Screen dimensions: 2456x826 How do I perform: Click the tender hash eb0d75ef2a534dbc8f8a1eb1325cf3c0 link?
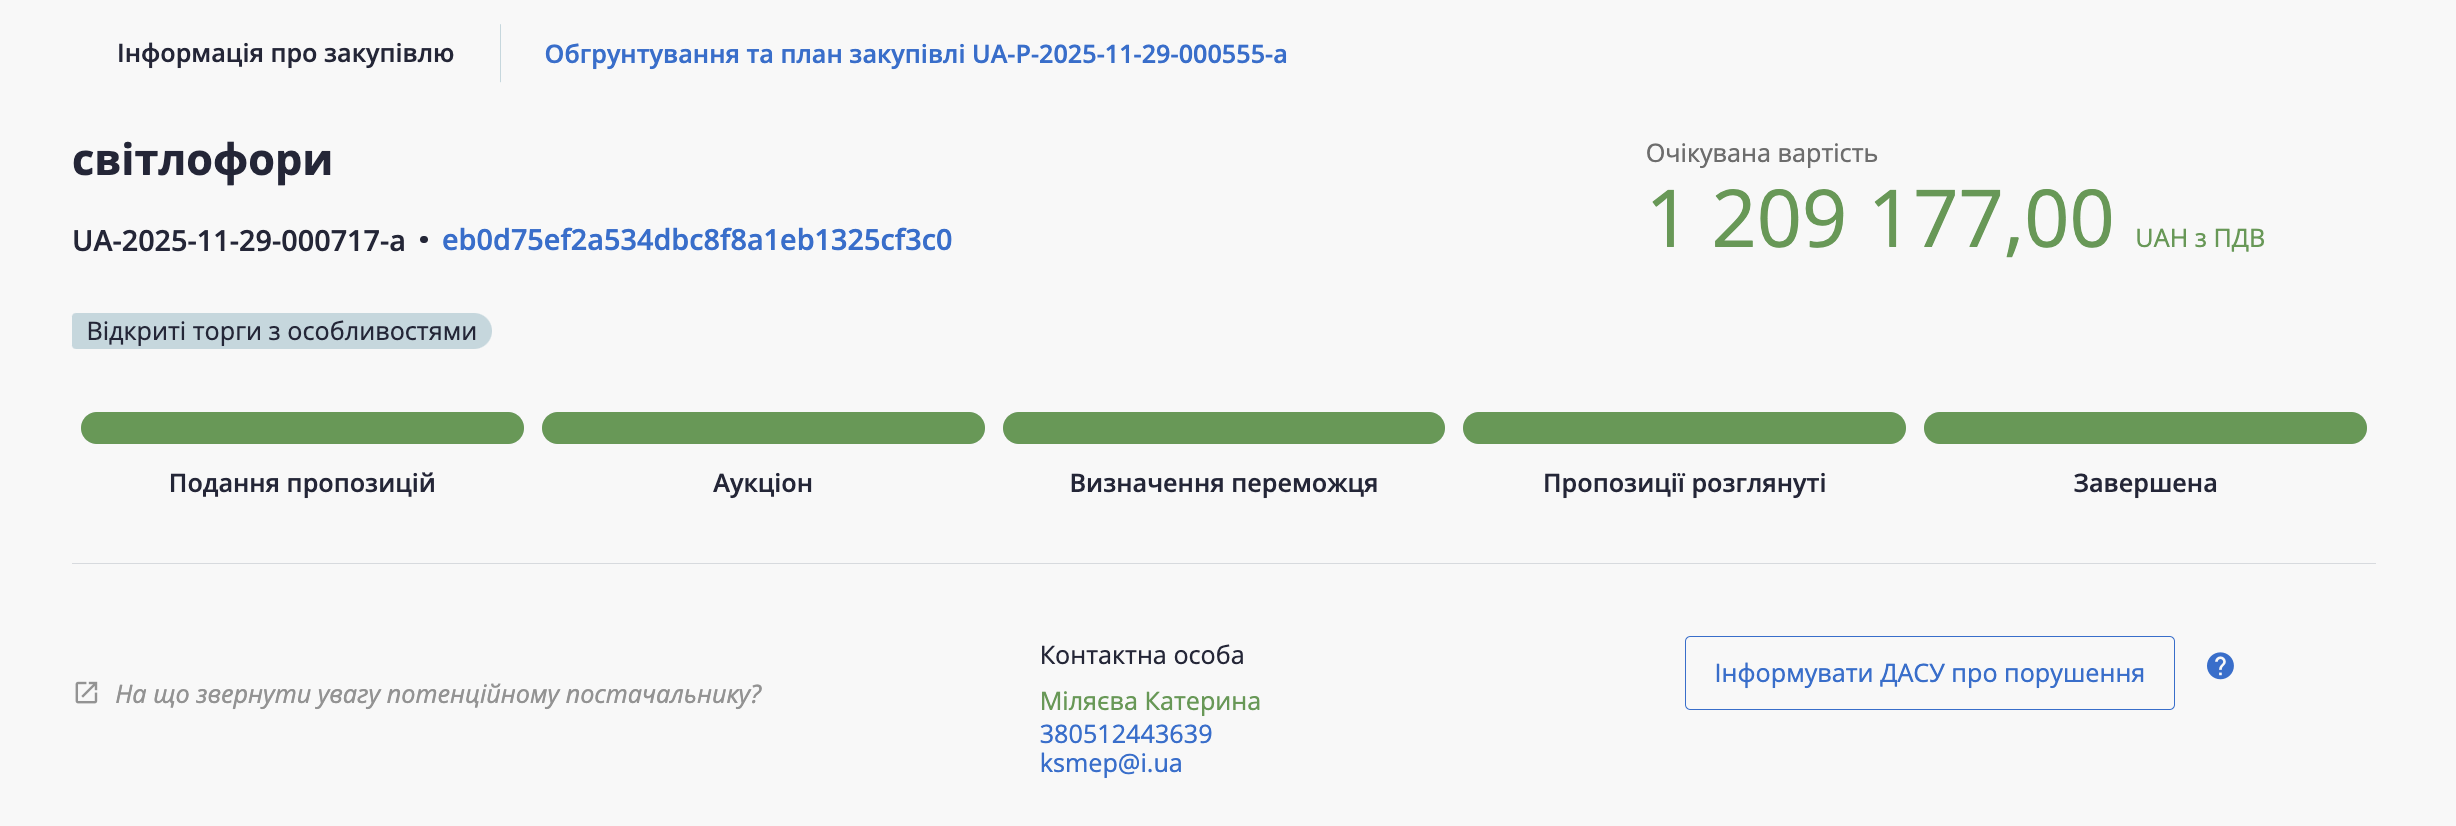point(696,240)
